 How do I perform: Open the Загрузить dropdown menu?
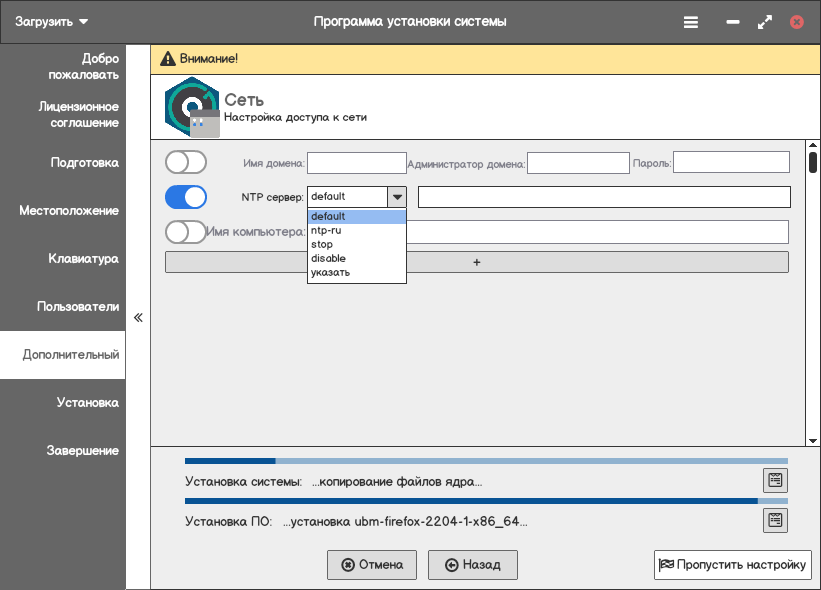point(52,21)
